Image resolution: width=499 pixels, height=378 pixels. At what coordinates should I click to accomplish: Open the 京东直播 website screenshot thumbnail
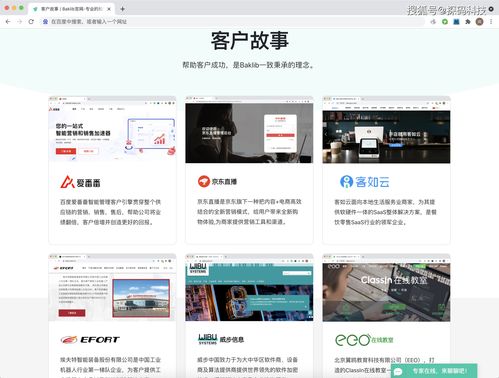(x=249, y=130)
